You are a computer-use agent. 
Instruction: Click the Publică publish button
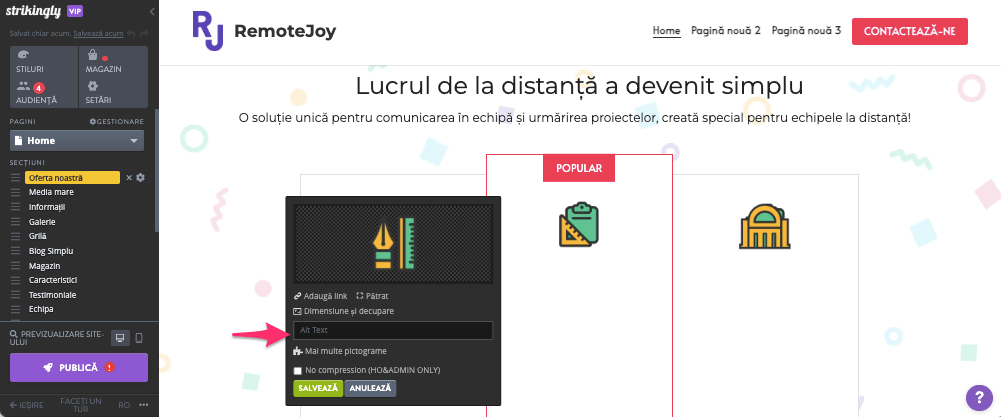click(x=79, y=368)
